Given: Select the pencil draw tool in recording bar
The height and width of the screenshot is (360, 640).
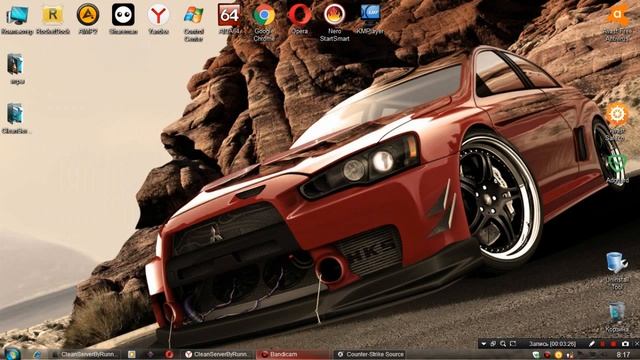Looking at the screenshot, I should point(591,344).
